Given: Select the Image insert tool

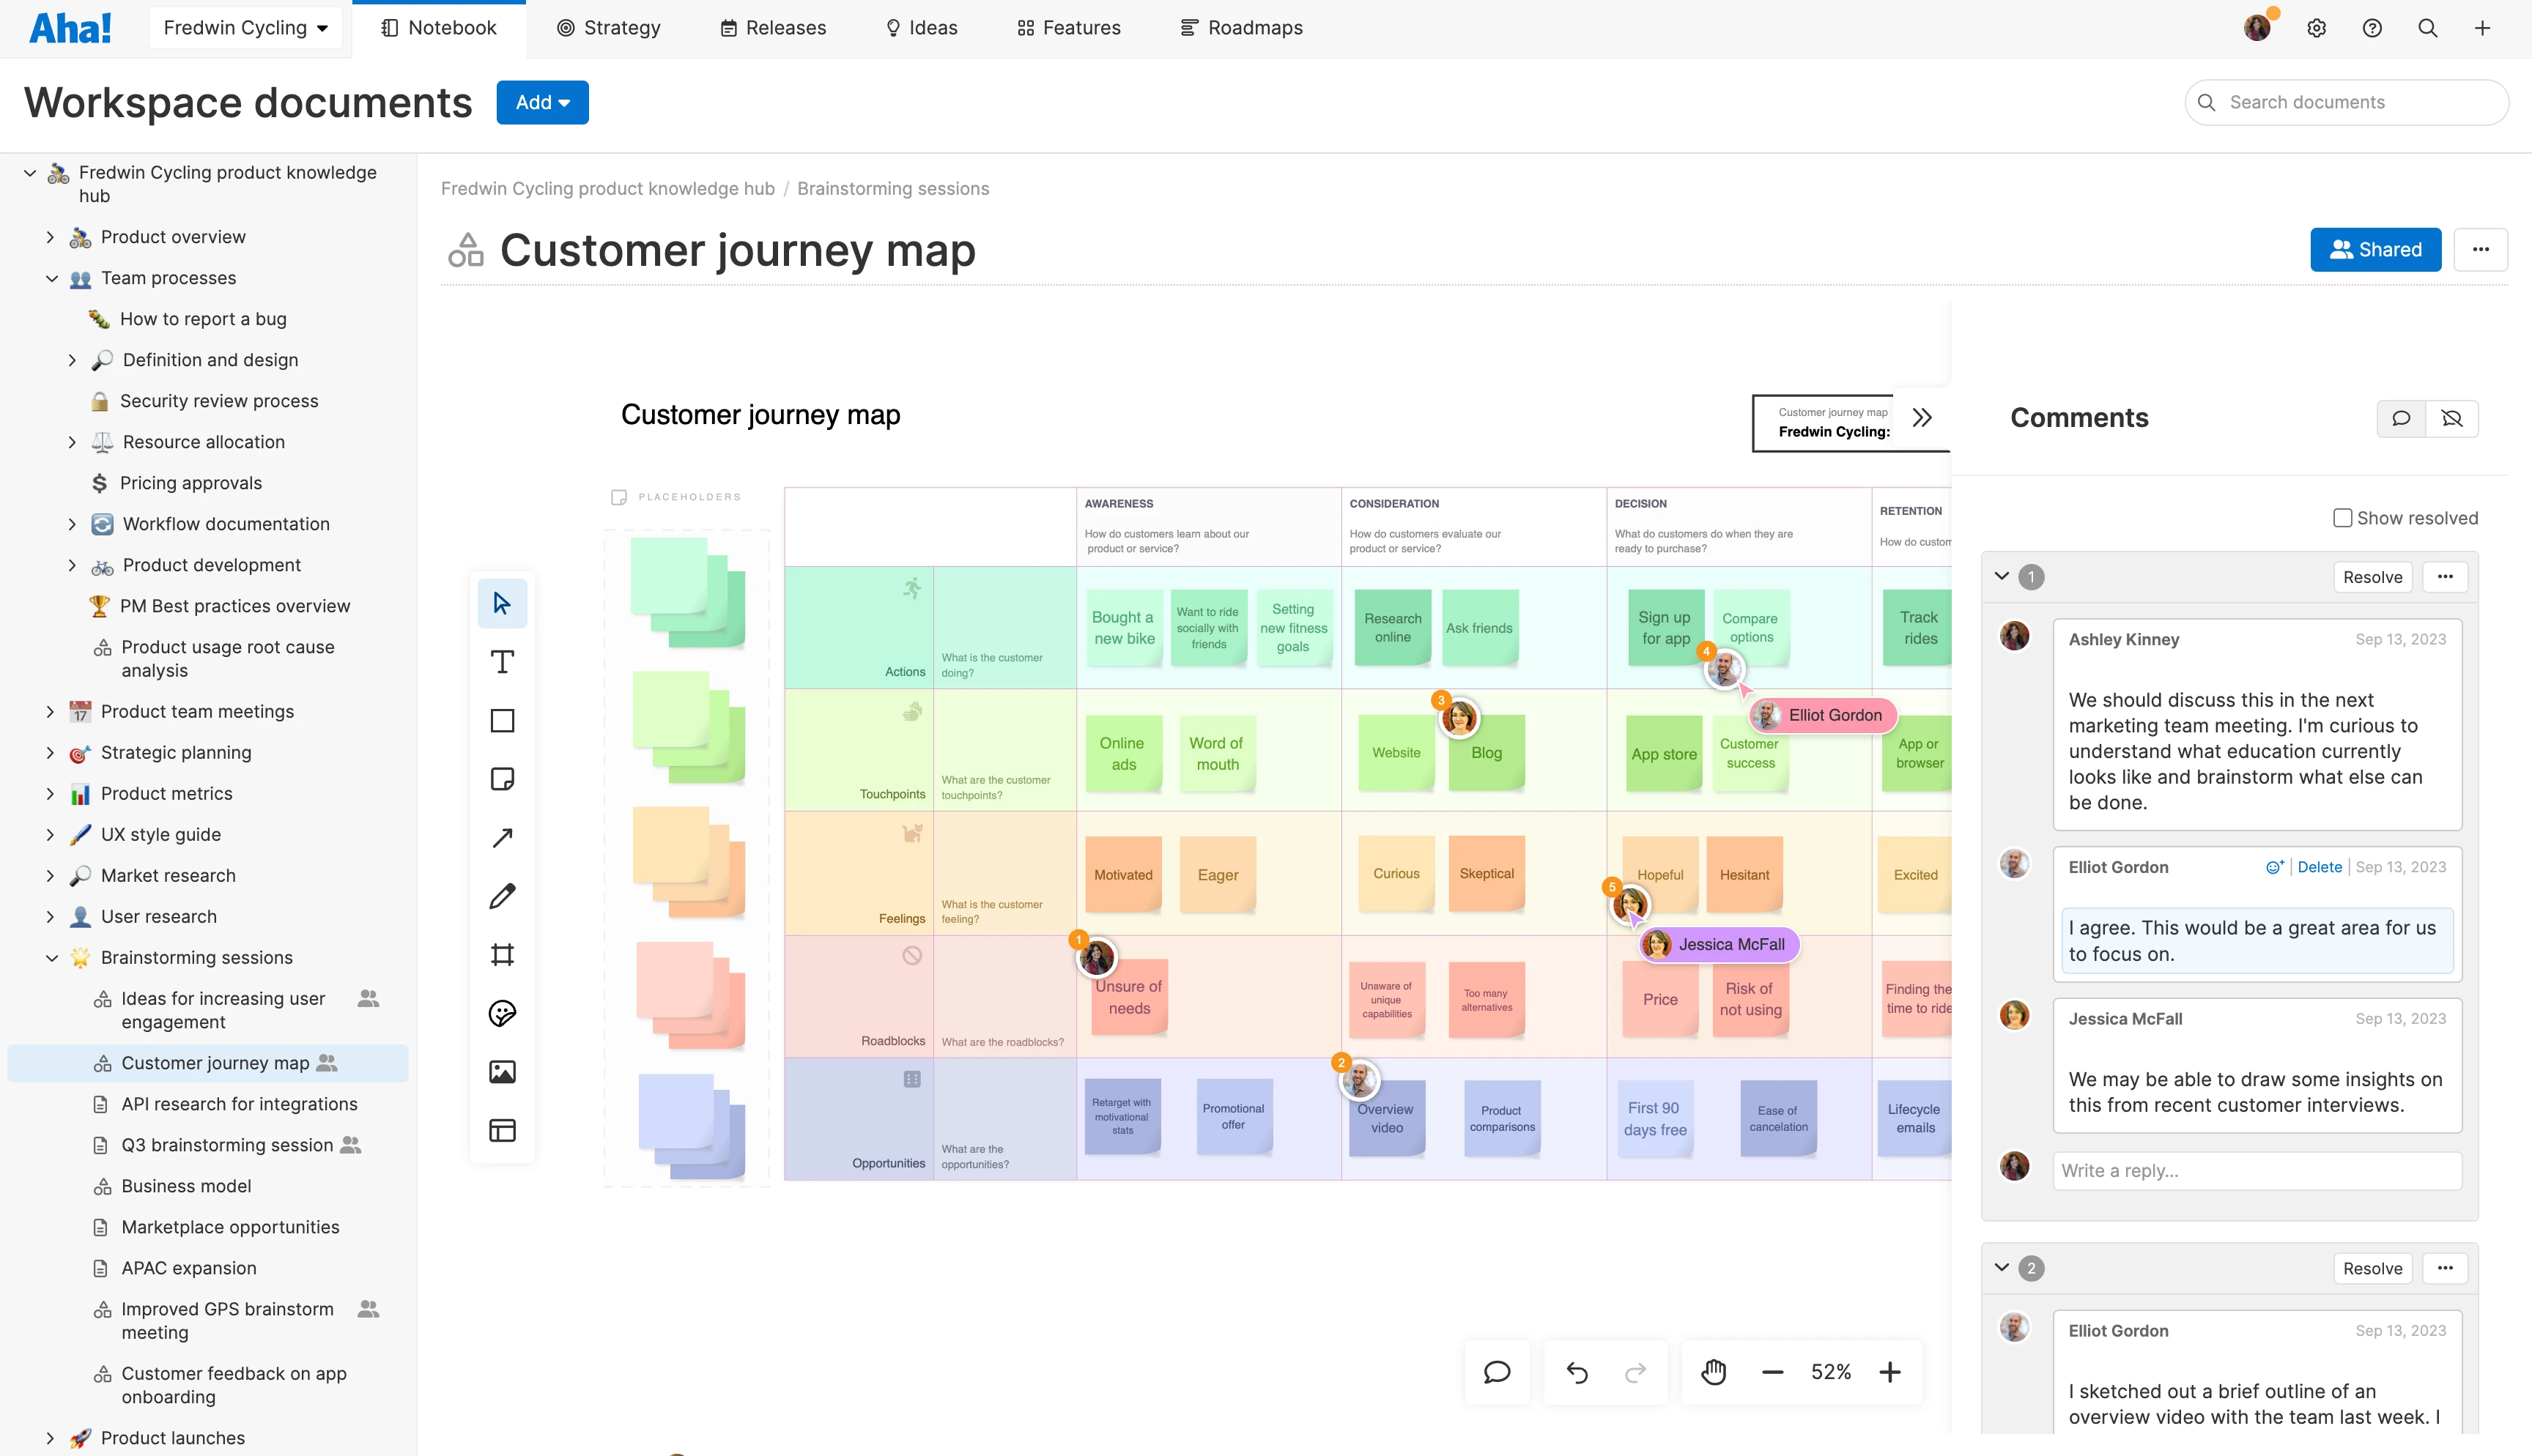Looking at the screenshot, I should [502, 1071].
